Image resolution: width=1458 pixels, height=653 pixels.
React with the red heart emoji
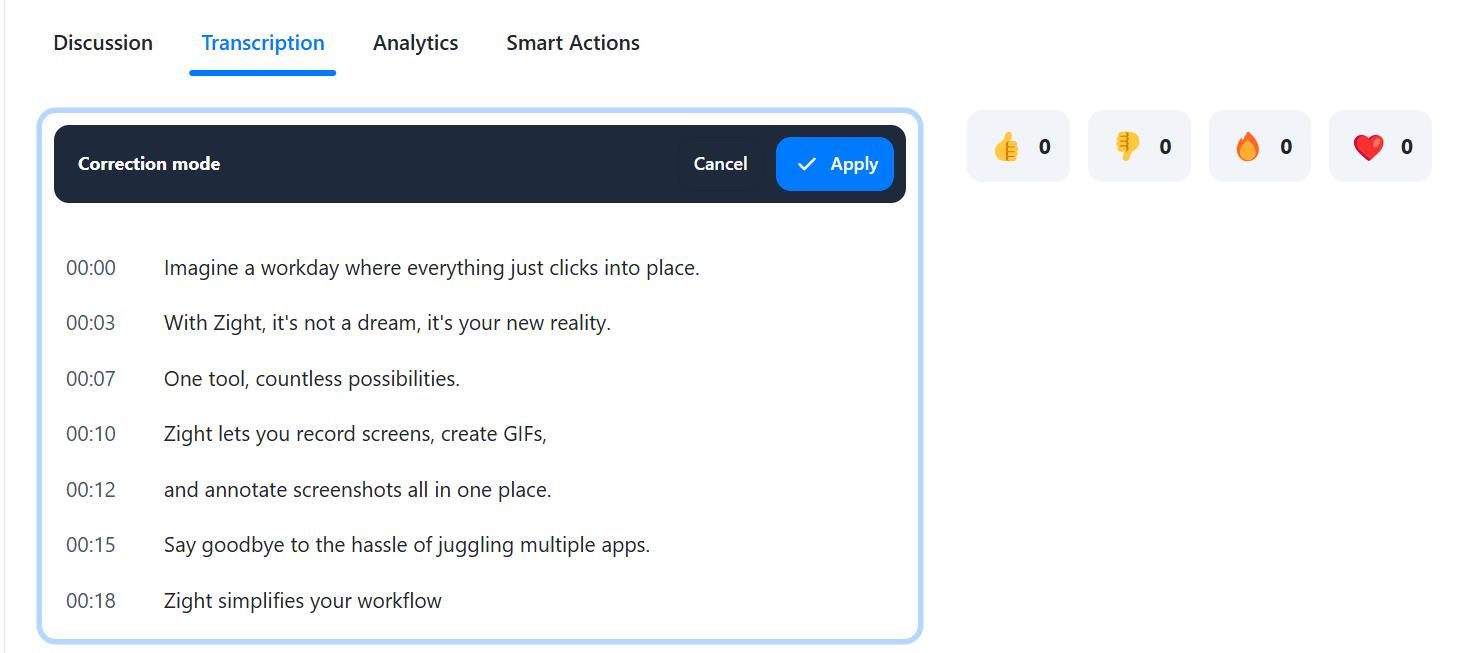click(x=1380, y=147)
